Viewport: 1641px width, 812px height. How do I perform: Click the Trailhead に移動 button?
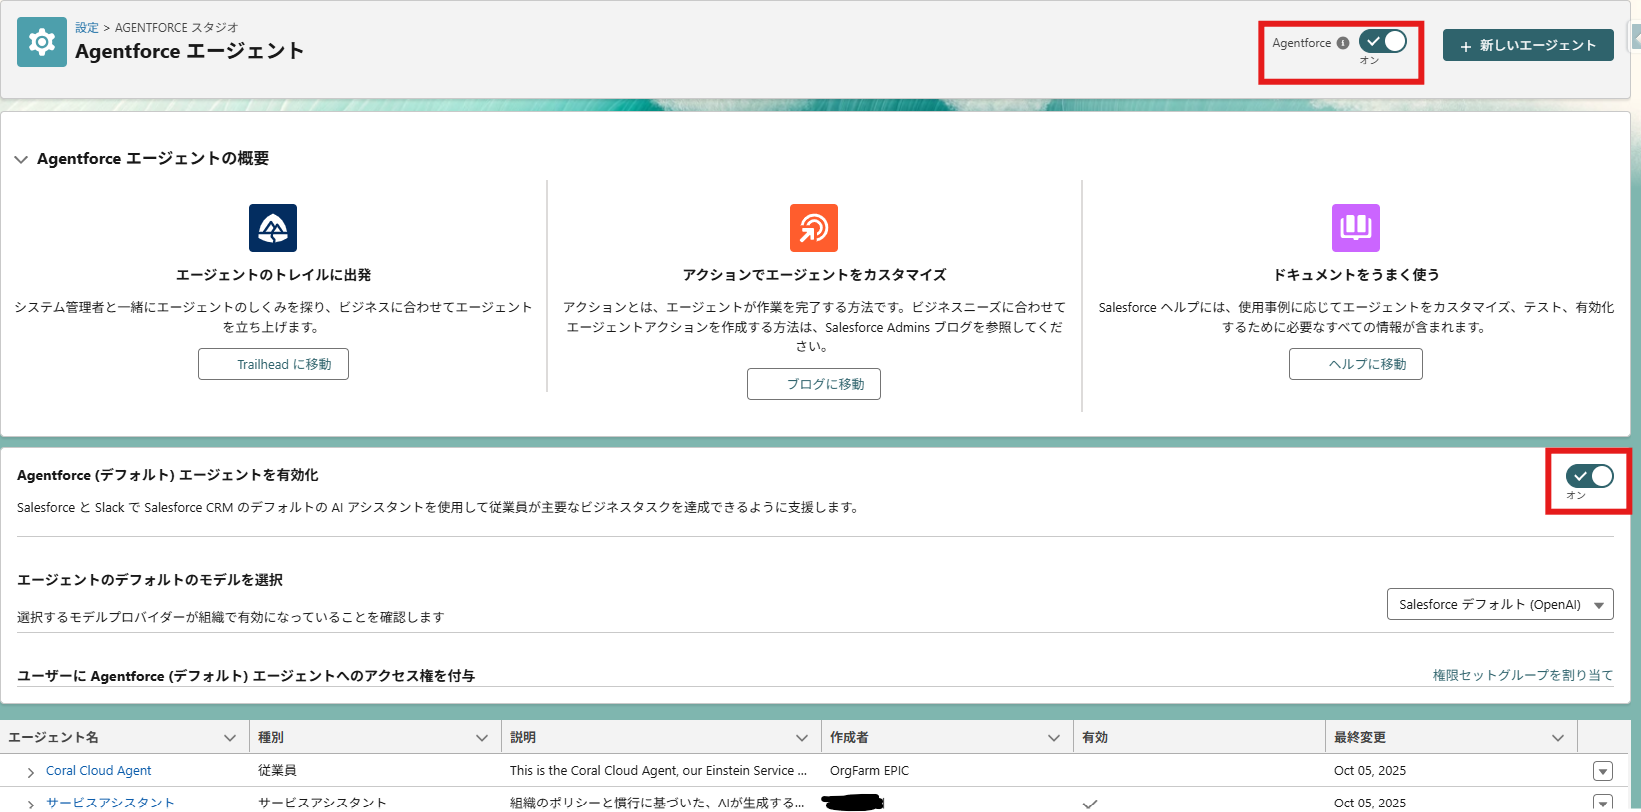coord(273,364)
